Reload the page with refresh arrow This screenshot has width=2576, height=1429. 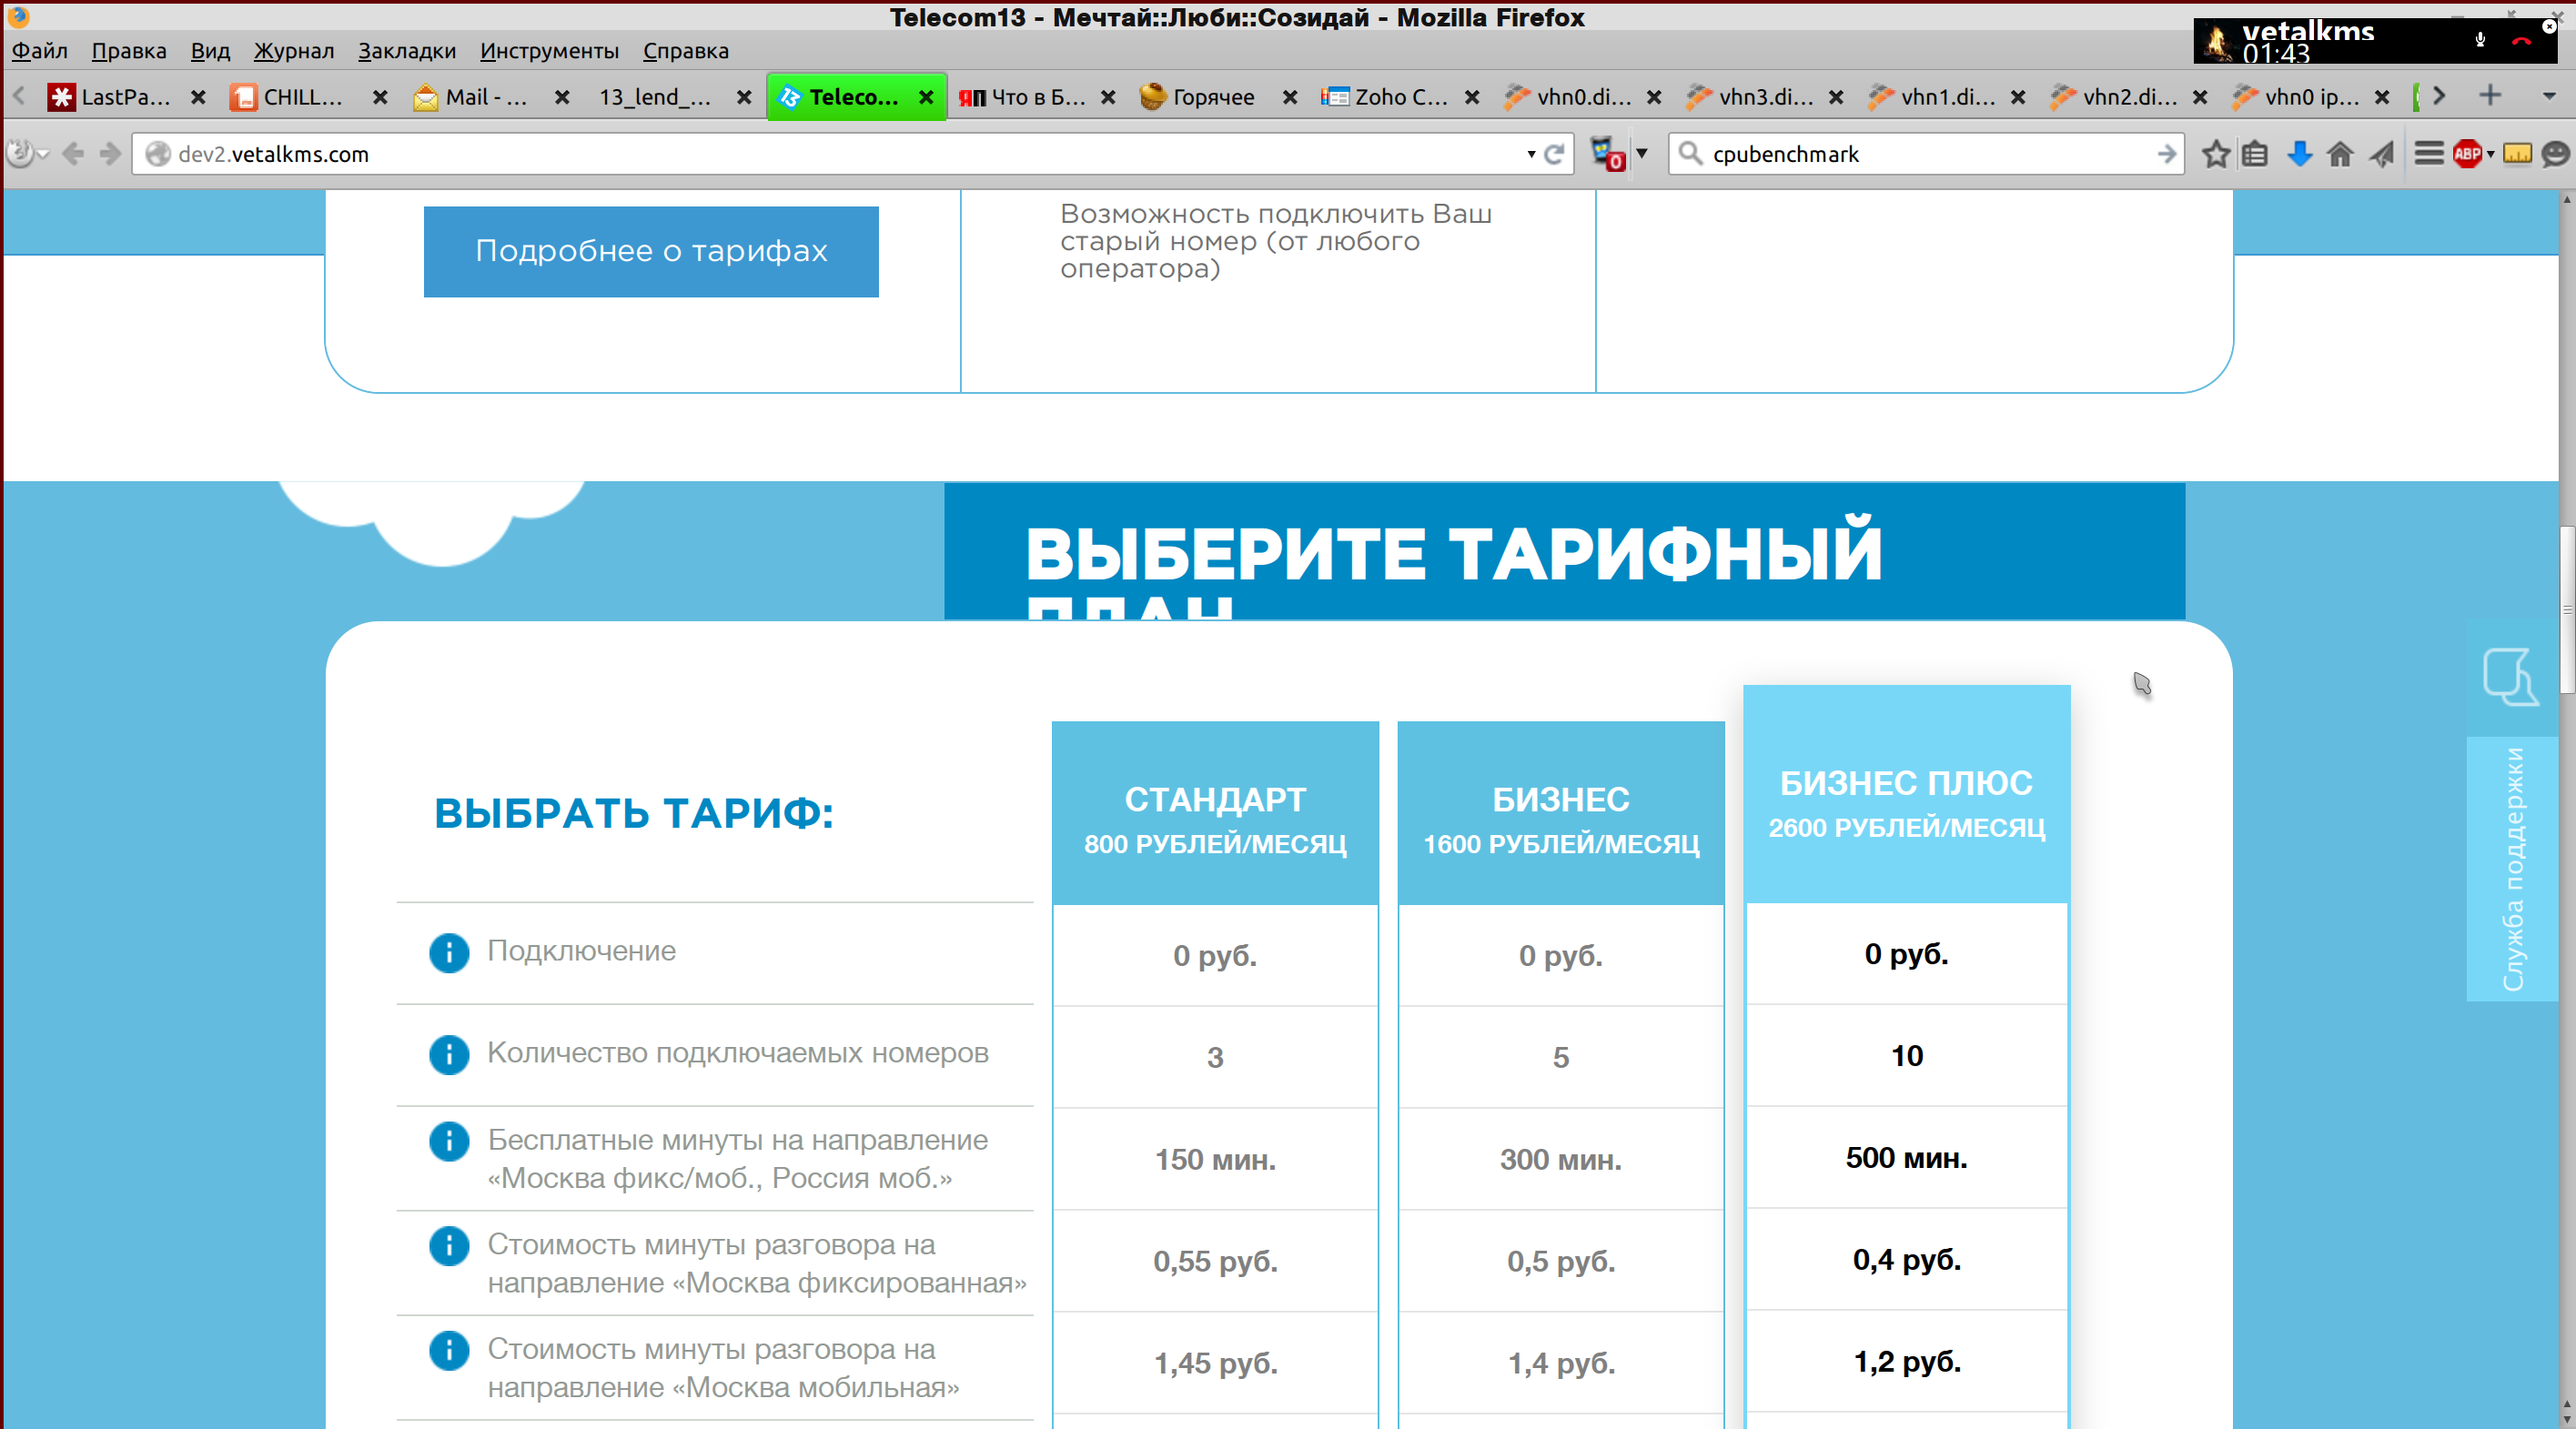coord(1553,154)
